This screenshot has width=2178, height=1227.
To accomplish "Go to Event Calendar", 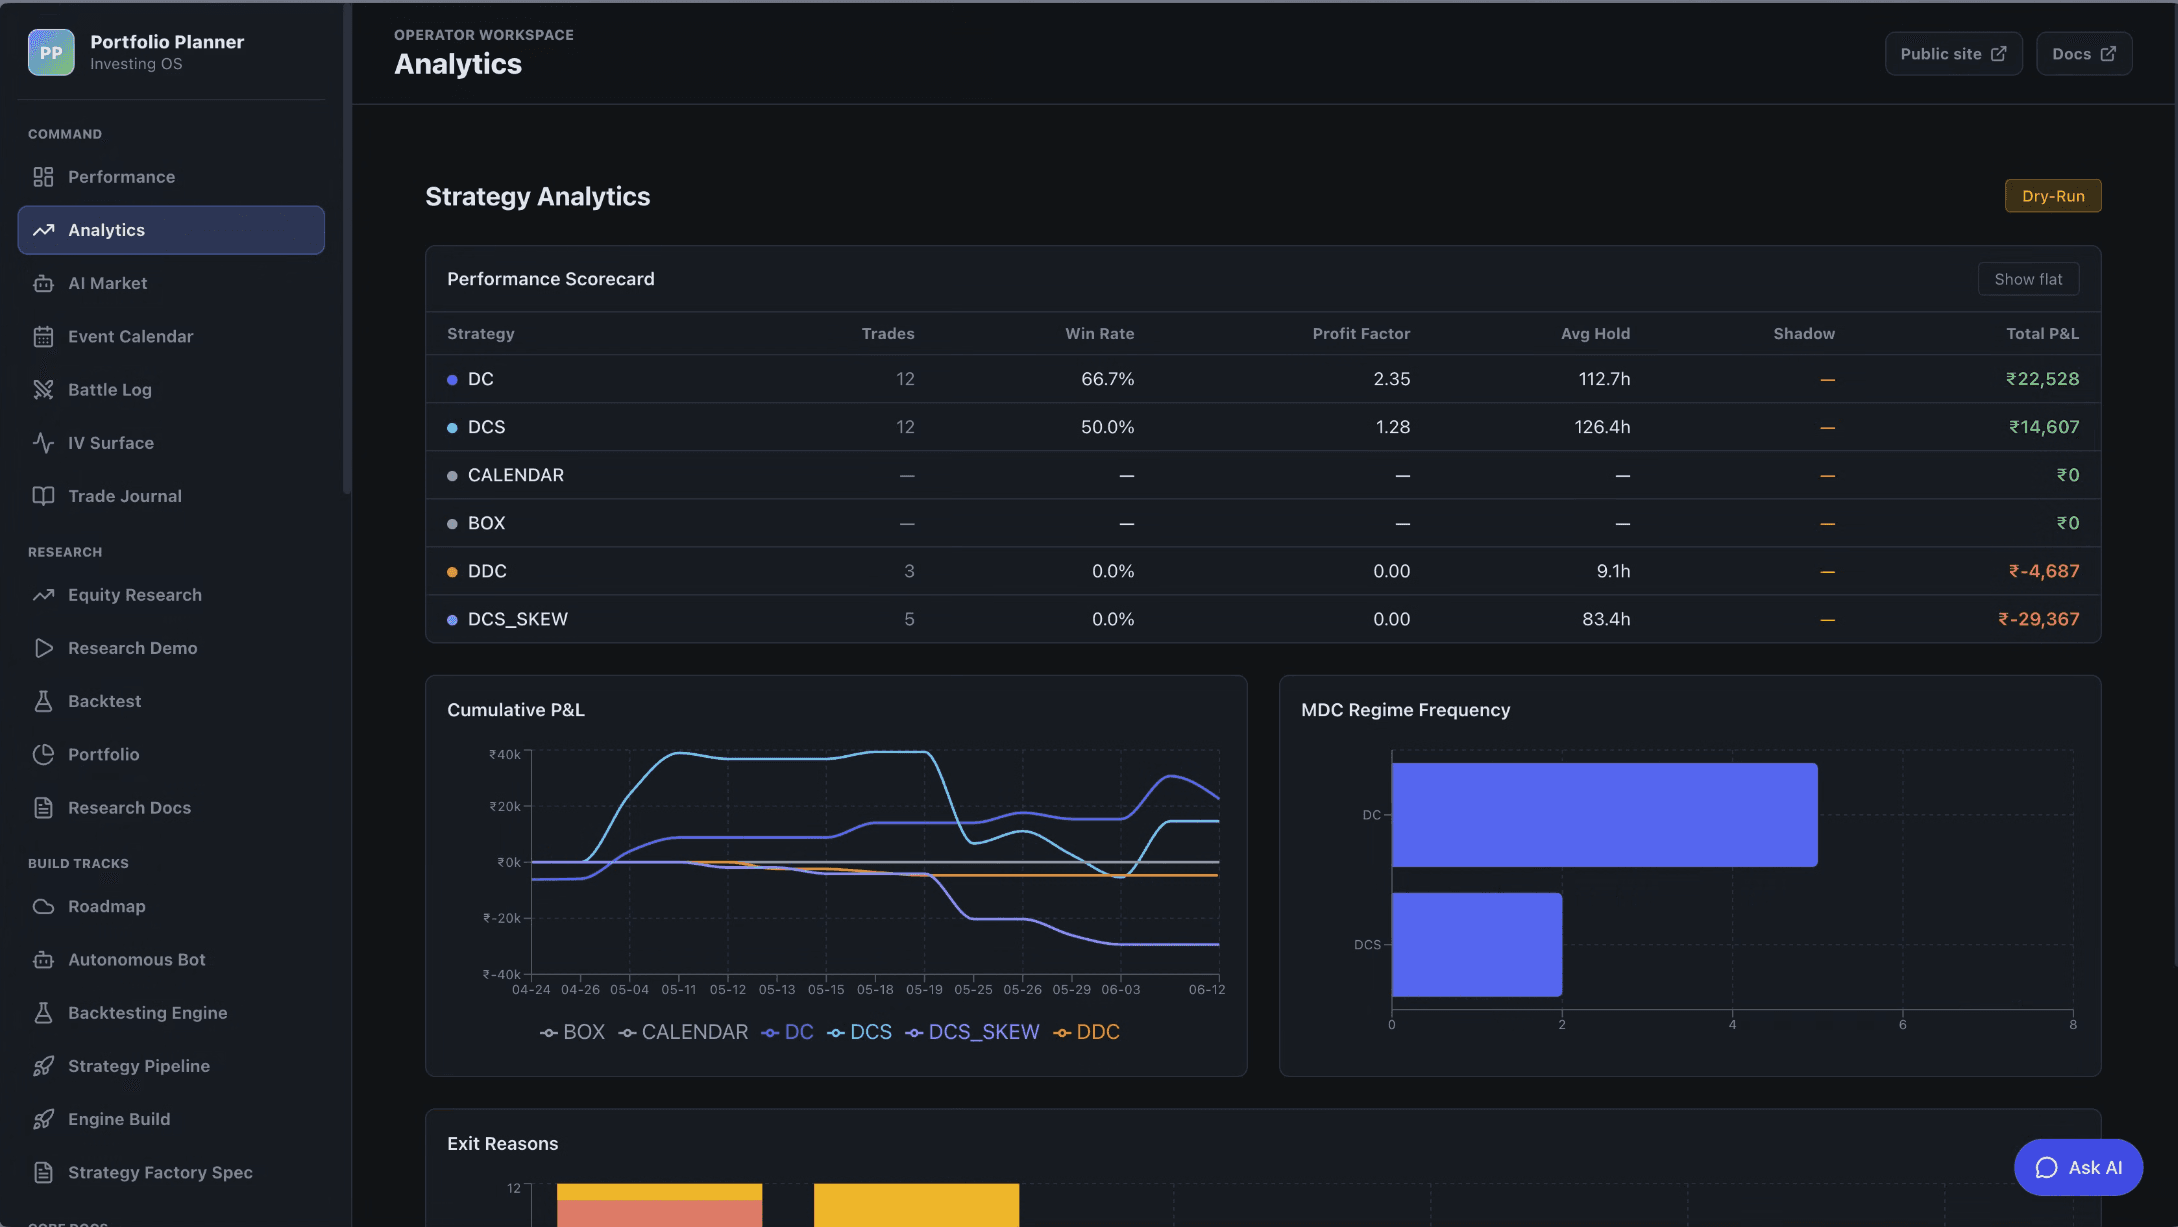I will (171, 336).
